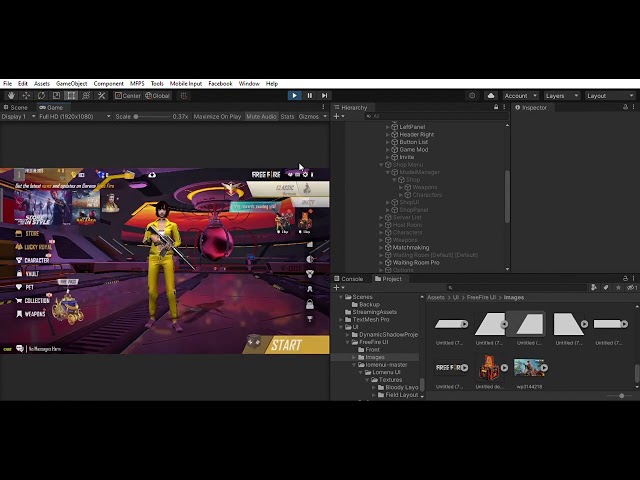Switch to the Scene tab
The width and height of the screenshot is (640, 480).
click(x=16, y=107)
